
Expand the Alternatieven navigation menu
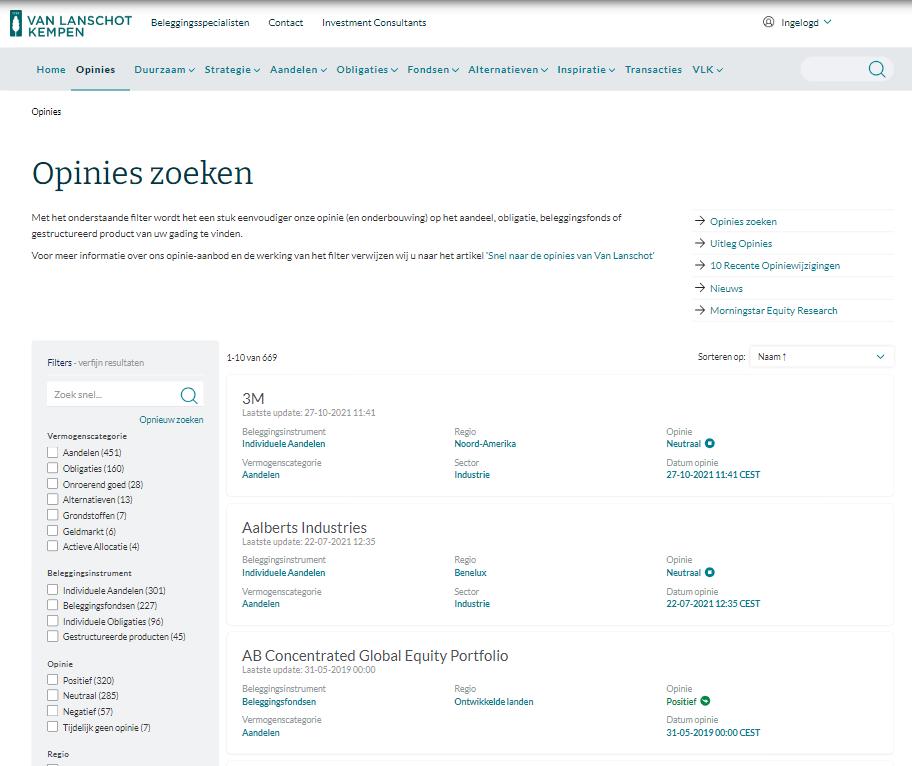[x=508, y=70]
